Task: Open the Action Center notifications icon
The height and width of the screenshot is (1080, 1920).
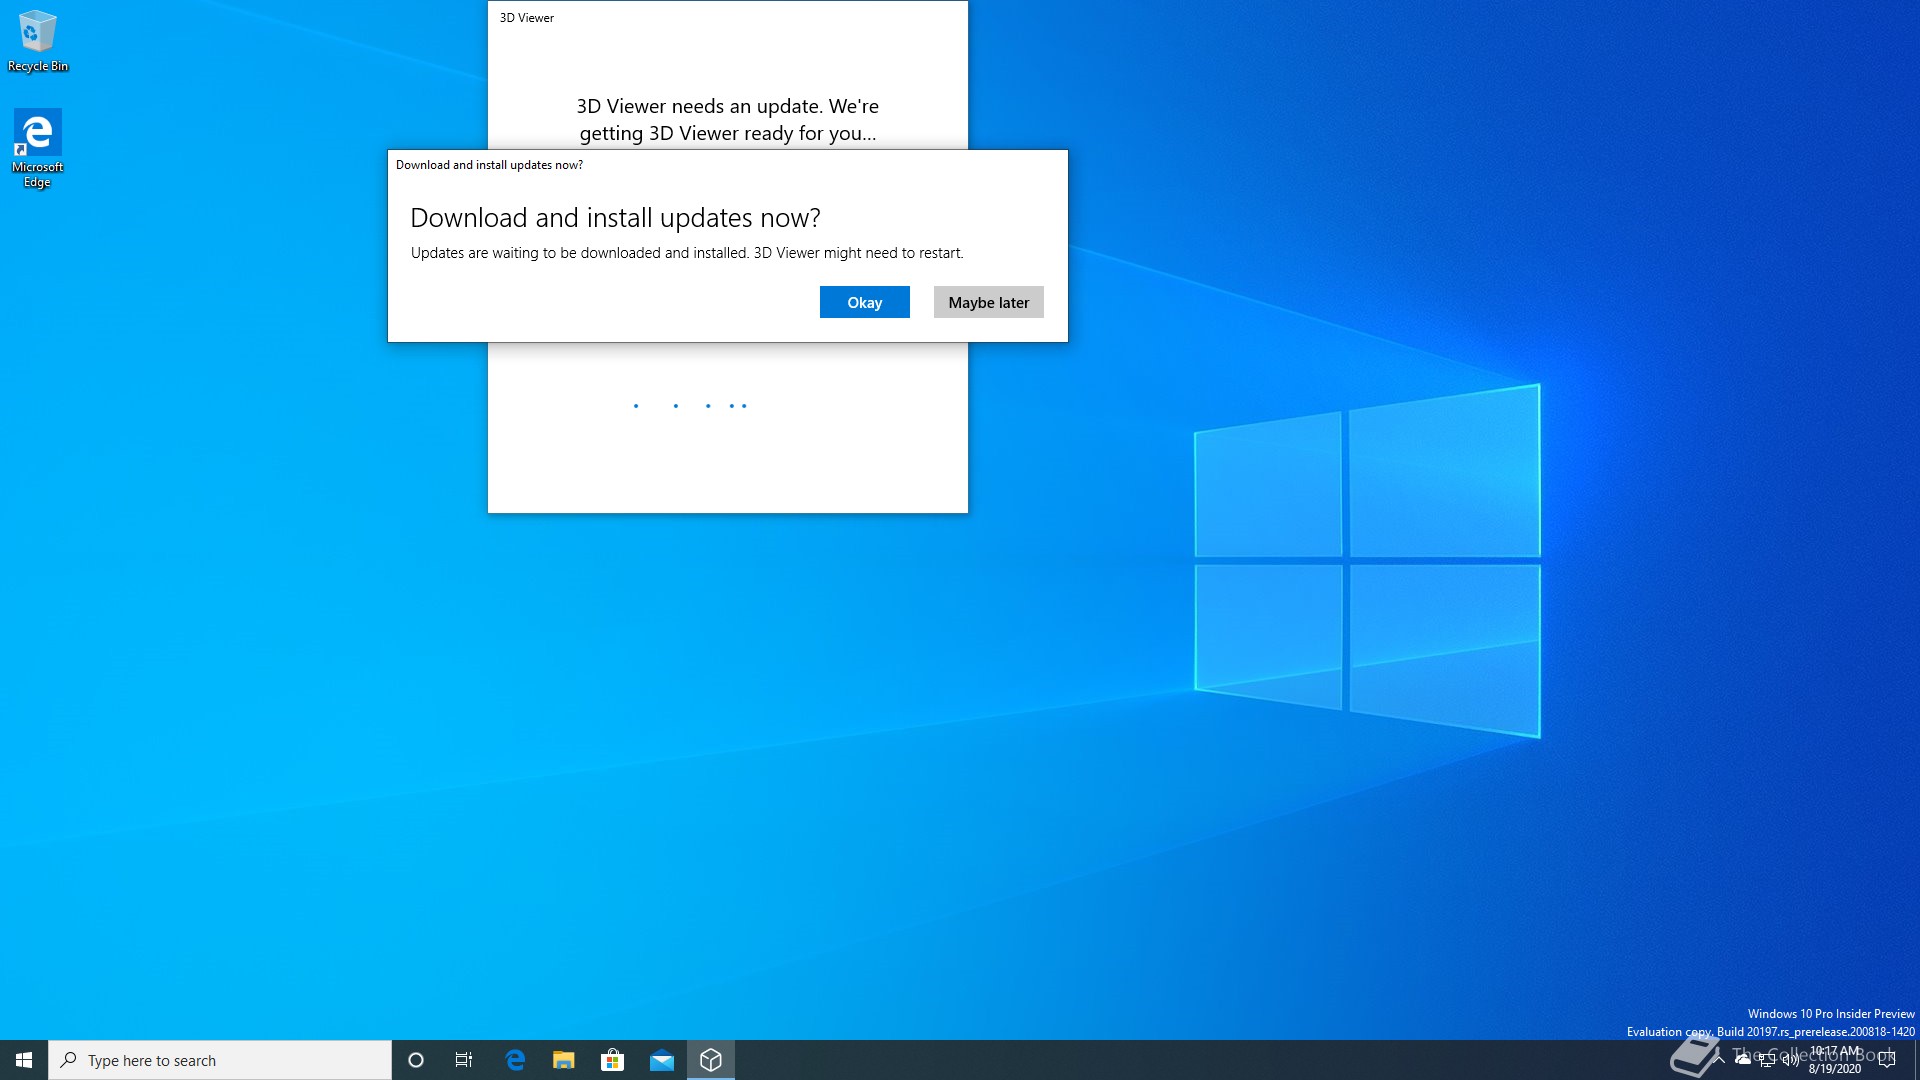Action: pos(1887,1060)
